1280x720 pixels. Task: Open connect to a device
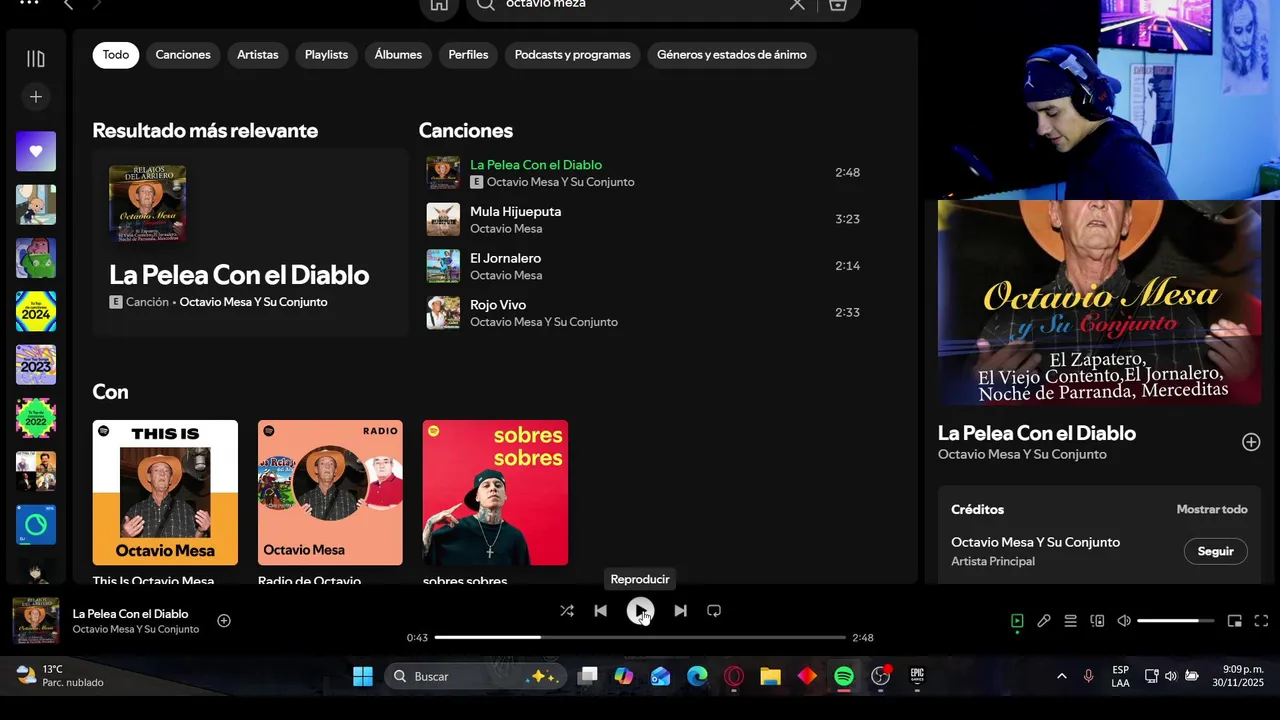click(x=1097, y=621)
